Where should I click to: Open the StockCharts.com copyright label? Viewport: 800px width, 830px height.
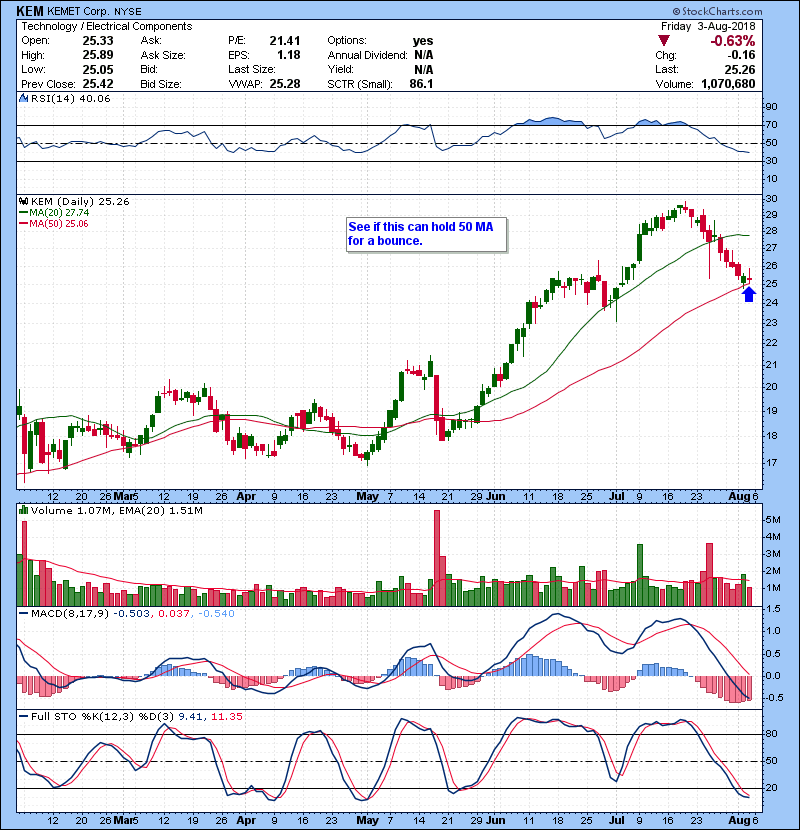[x=717, y=11]
